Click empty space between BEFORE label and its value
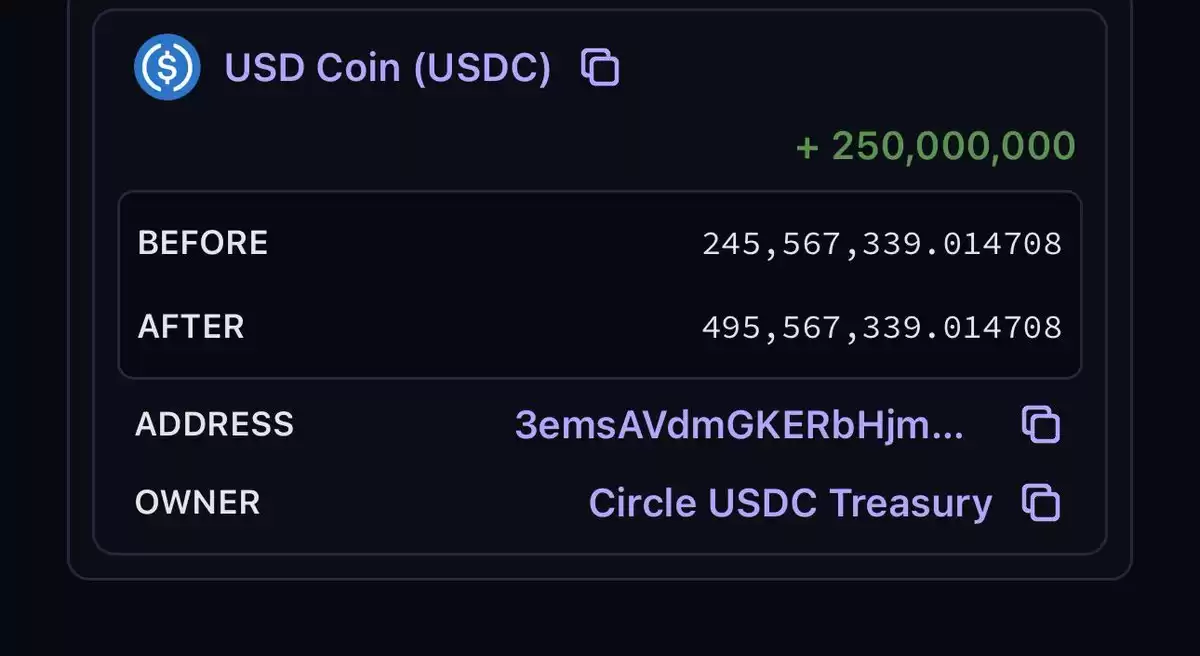This screenshot has width=1200, height=656. pos(485,244)
